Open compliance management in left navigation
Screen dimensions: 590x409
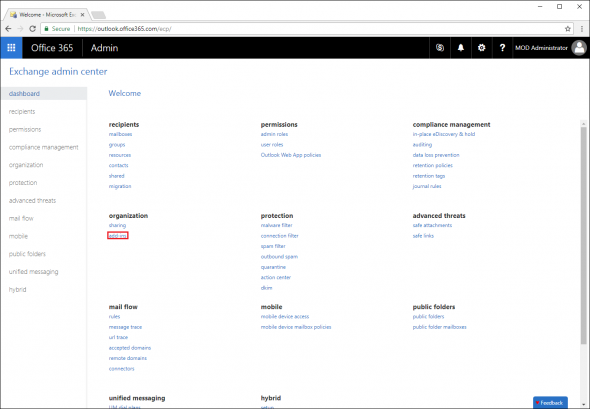[x=44, y=147]
